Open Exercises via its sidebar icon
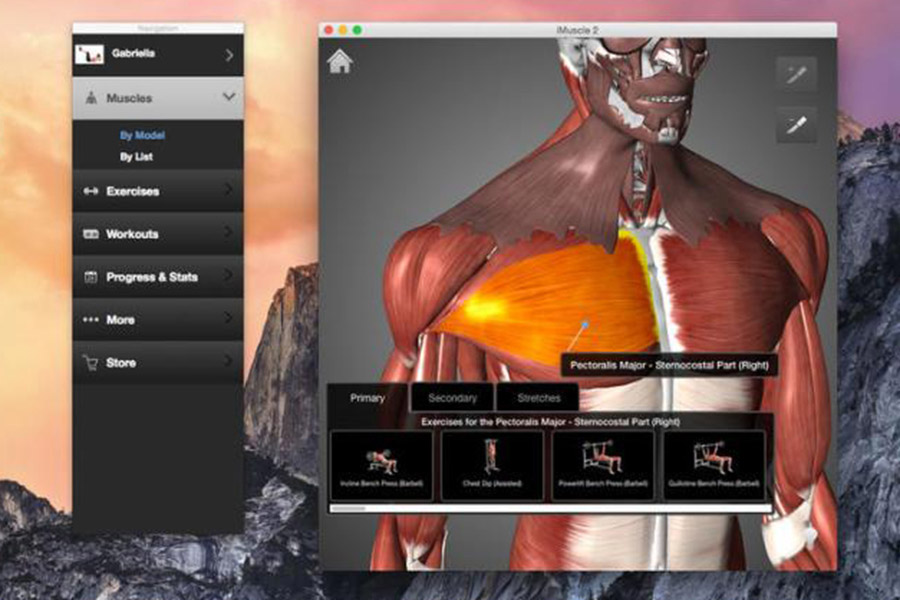This screenshot has height=600, width=900. coord(89,191)
